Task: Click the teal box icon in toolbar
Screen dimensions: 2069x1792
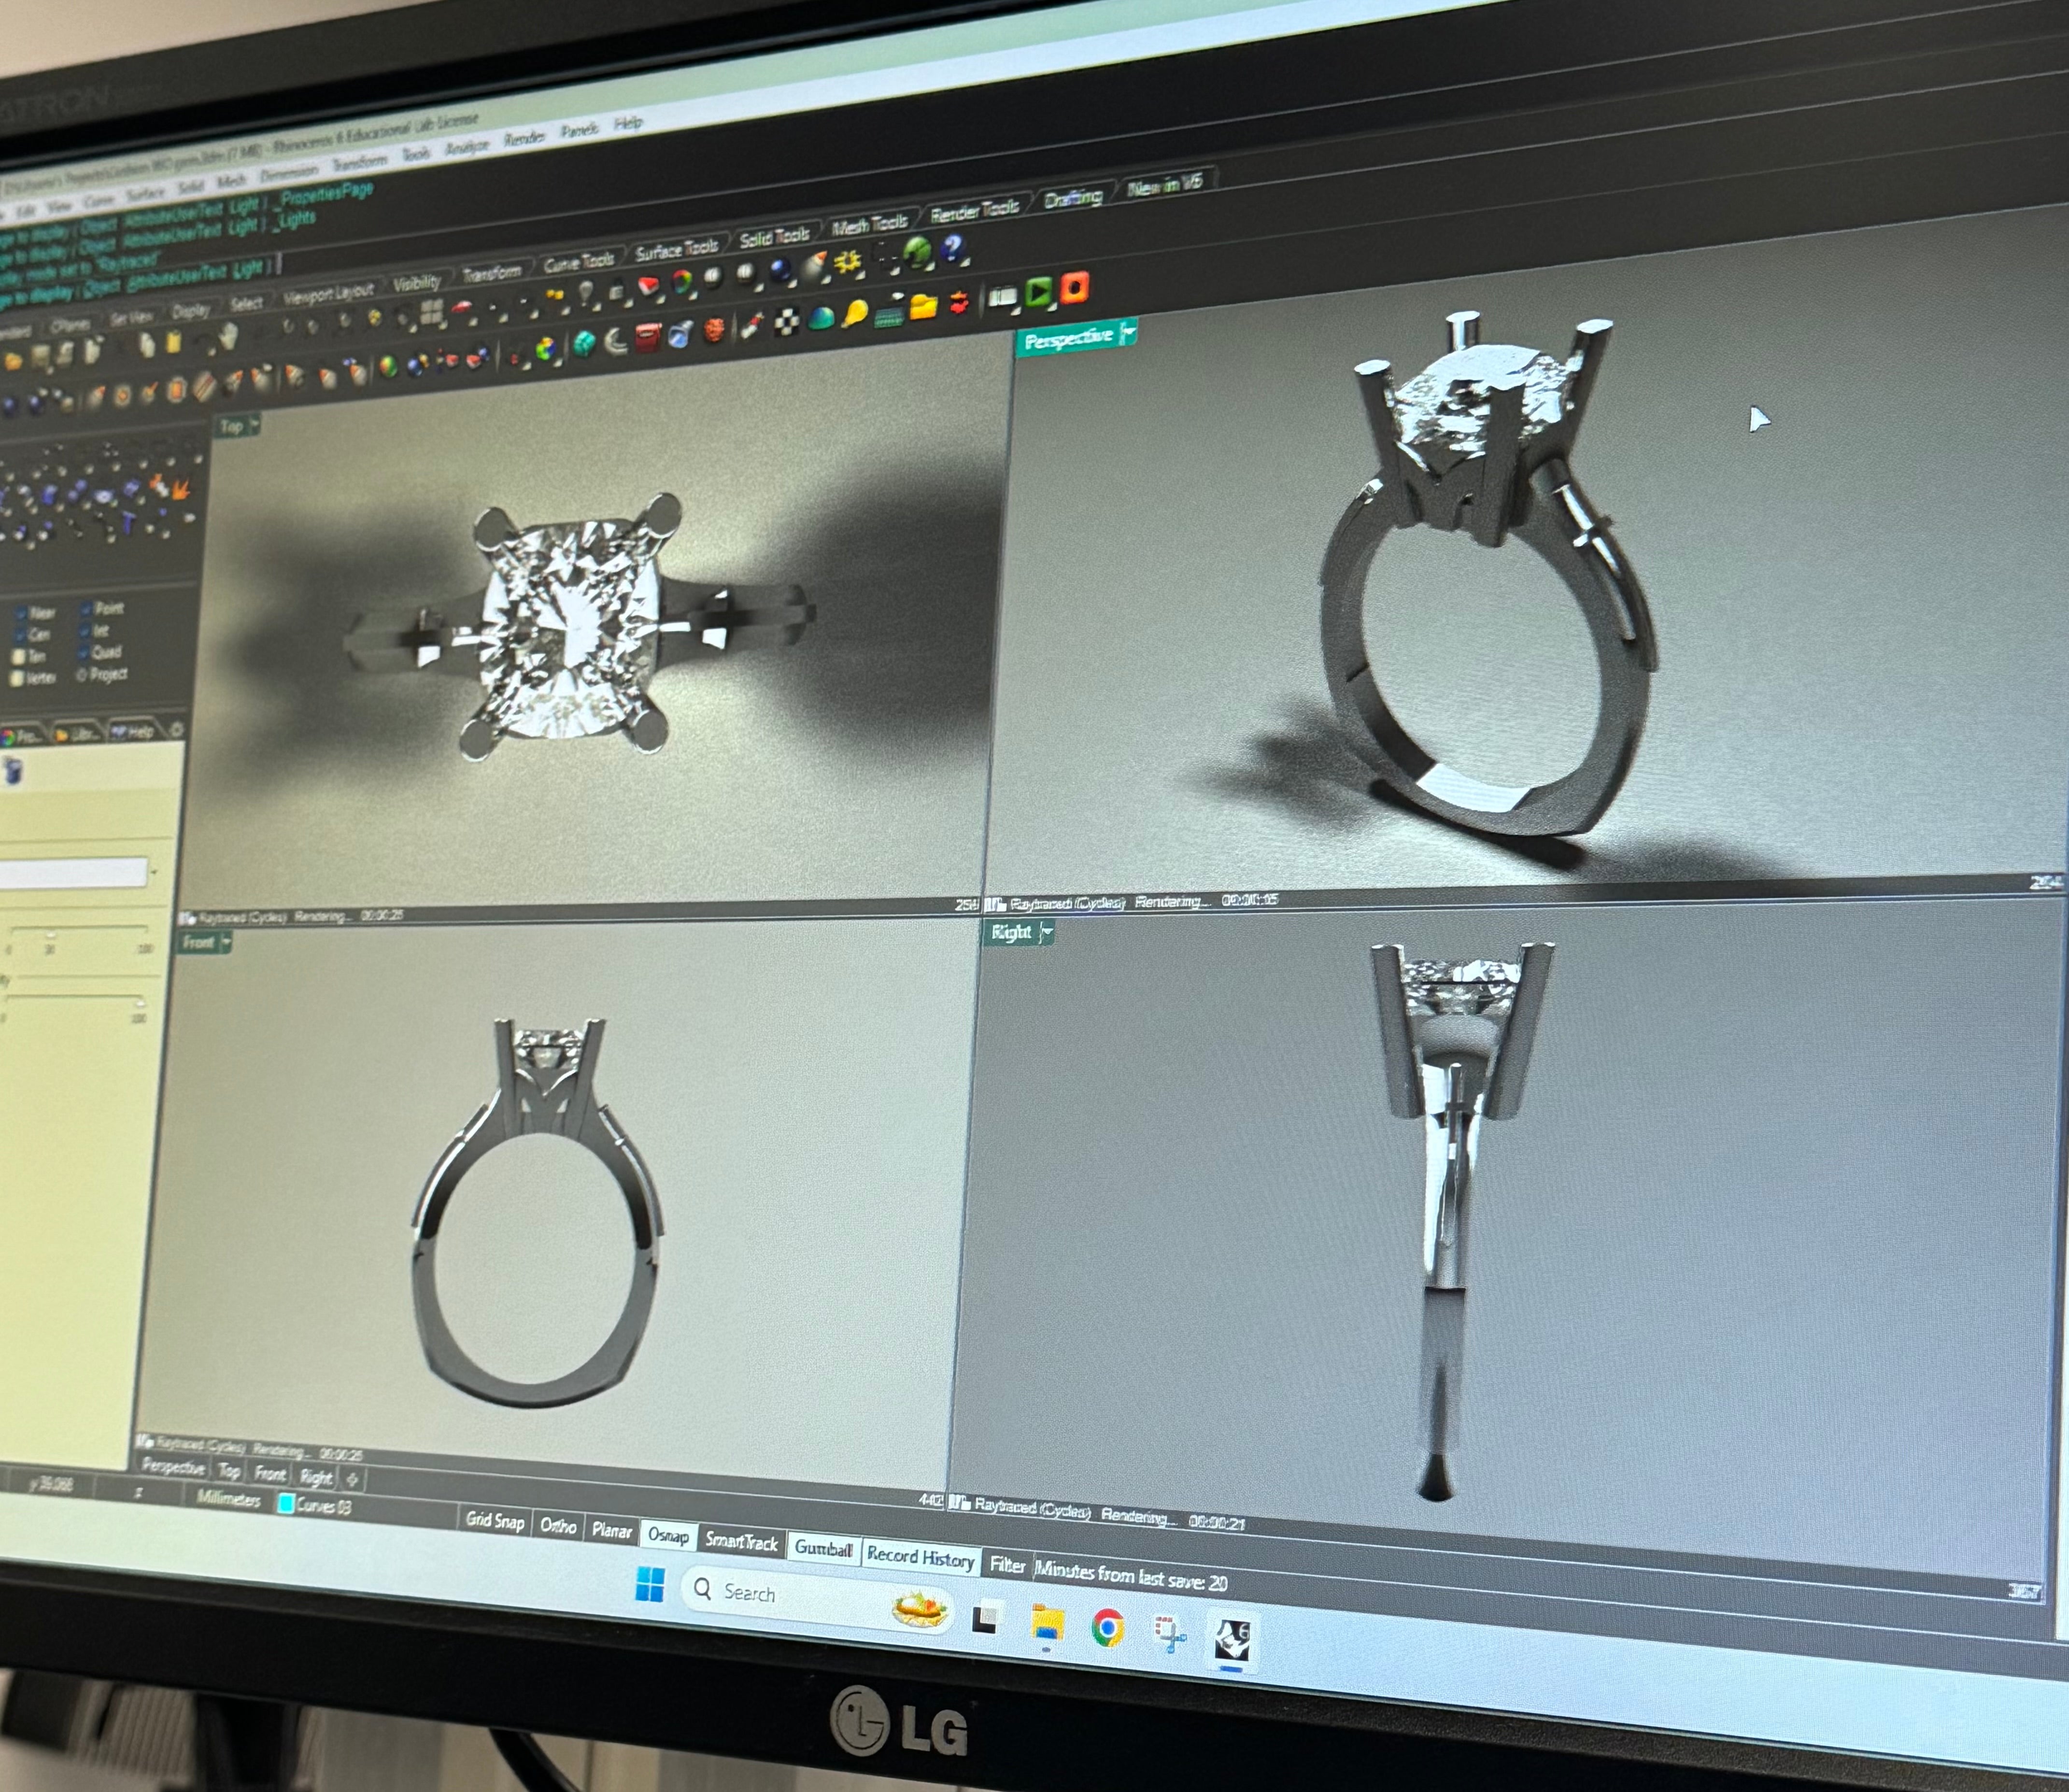Action: point(585,343)
